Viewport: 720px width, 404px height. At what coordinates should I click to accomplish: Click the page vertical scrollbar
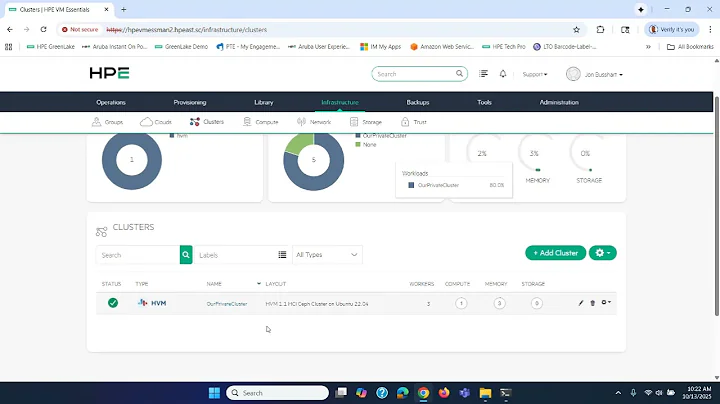(716, 206)
